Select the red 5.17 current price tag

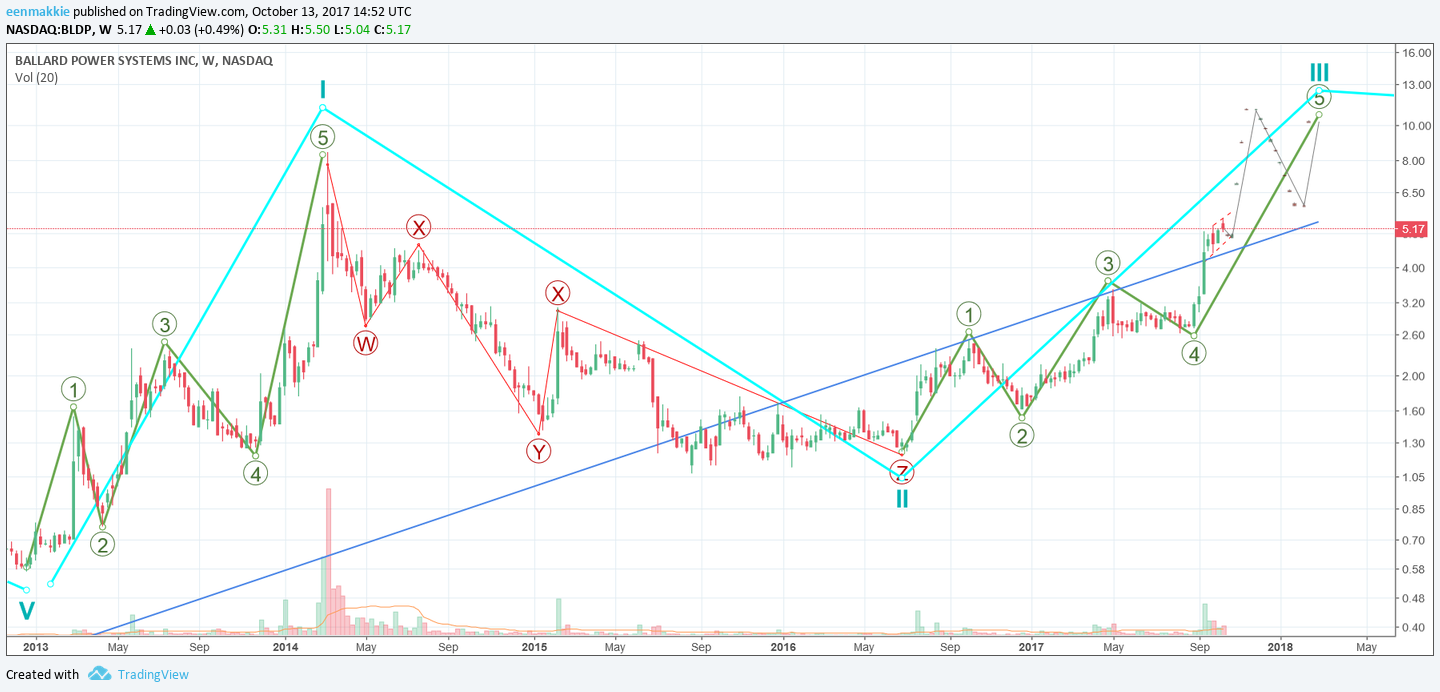tap(1412, 229)
